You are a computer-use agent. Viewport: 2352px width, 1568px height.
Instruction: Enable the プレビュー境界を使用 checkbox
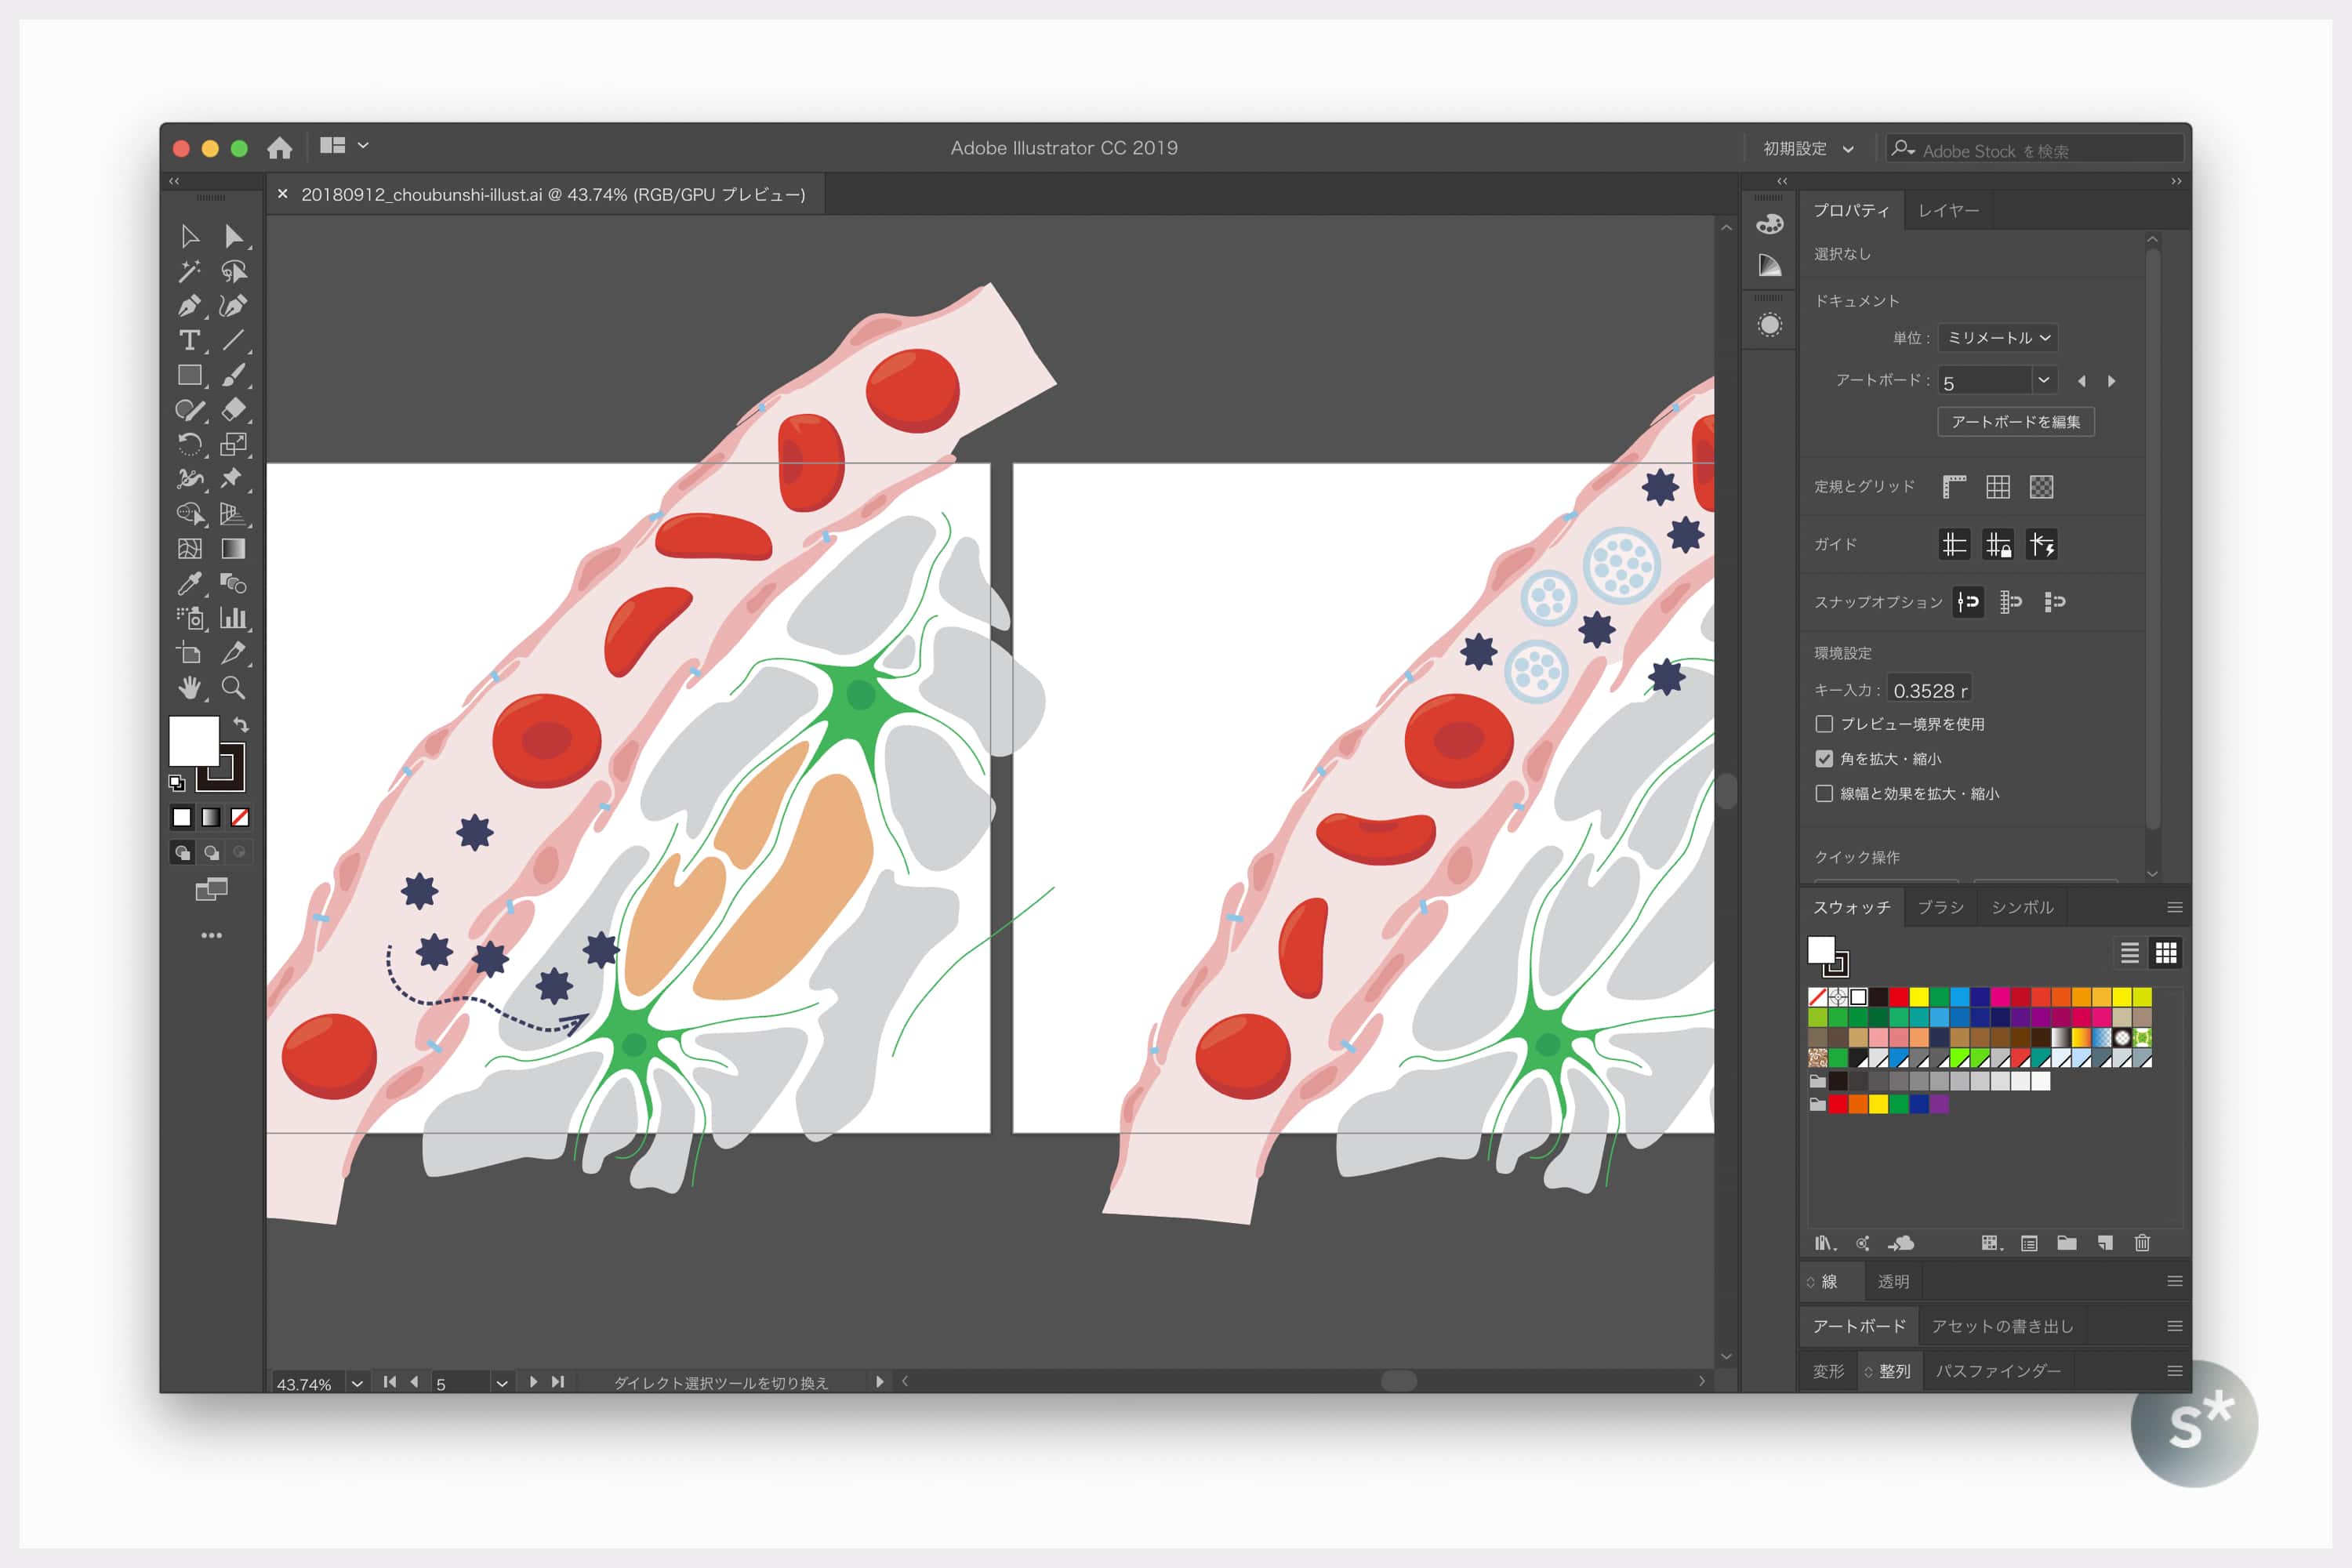1824,724
